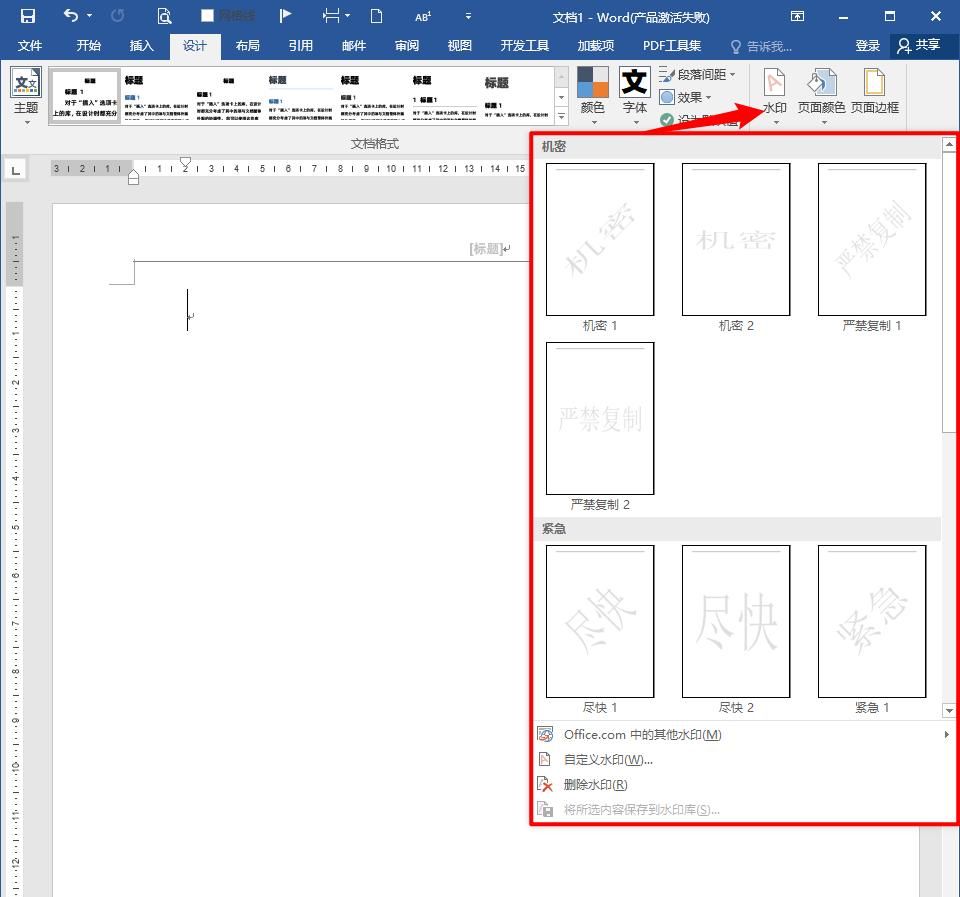This screenshot has height=897, width=960.
Task: Select the first document style set thumbnail
Action: click(85, 97)
